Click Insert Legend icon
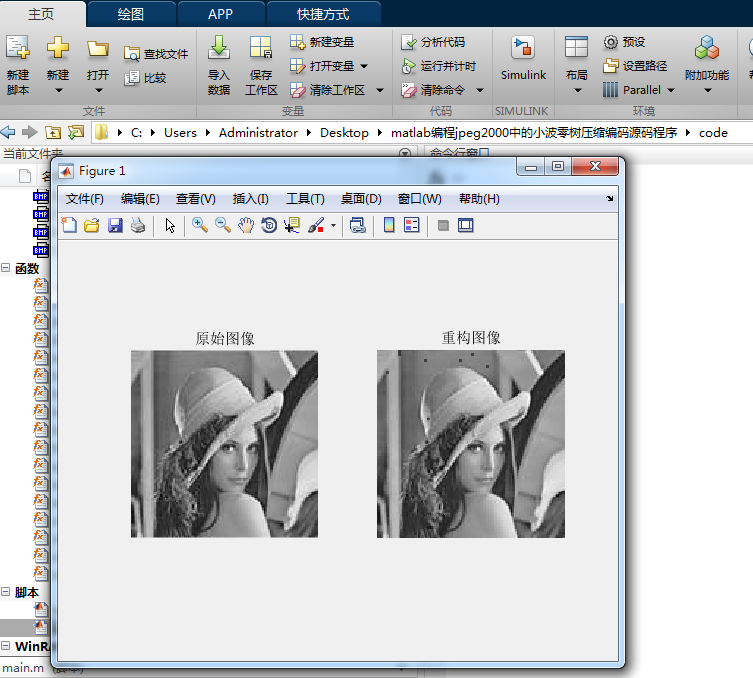The height and width of the screenshot is (678, 753). click(x=412, y=225)
